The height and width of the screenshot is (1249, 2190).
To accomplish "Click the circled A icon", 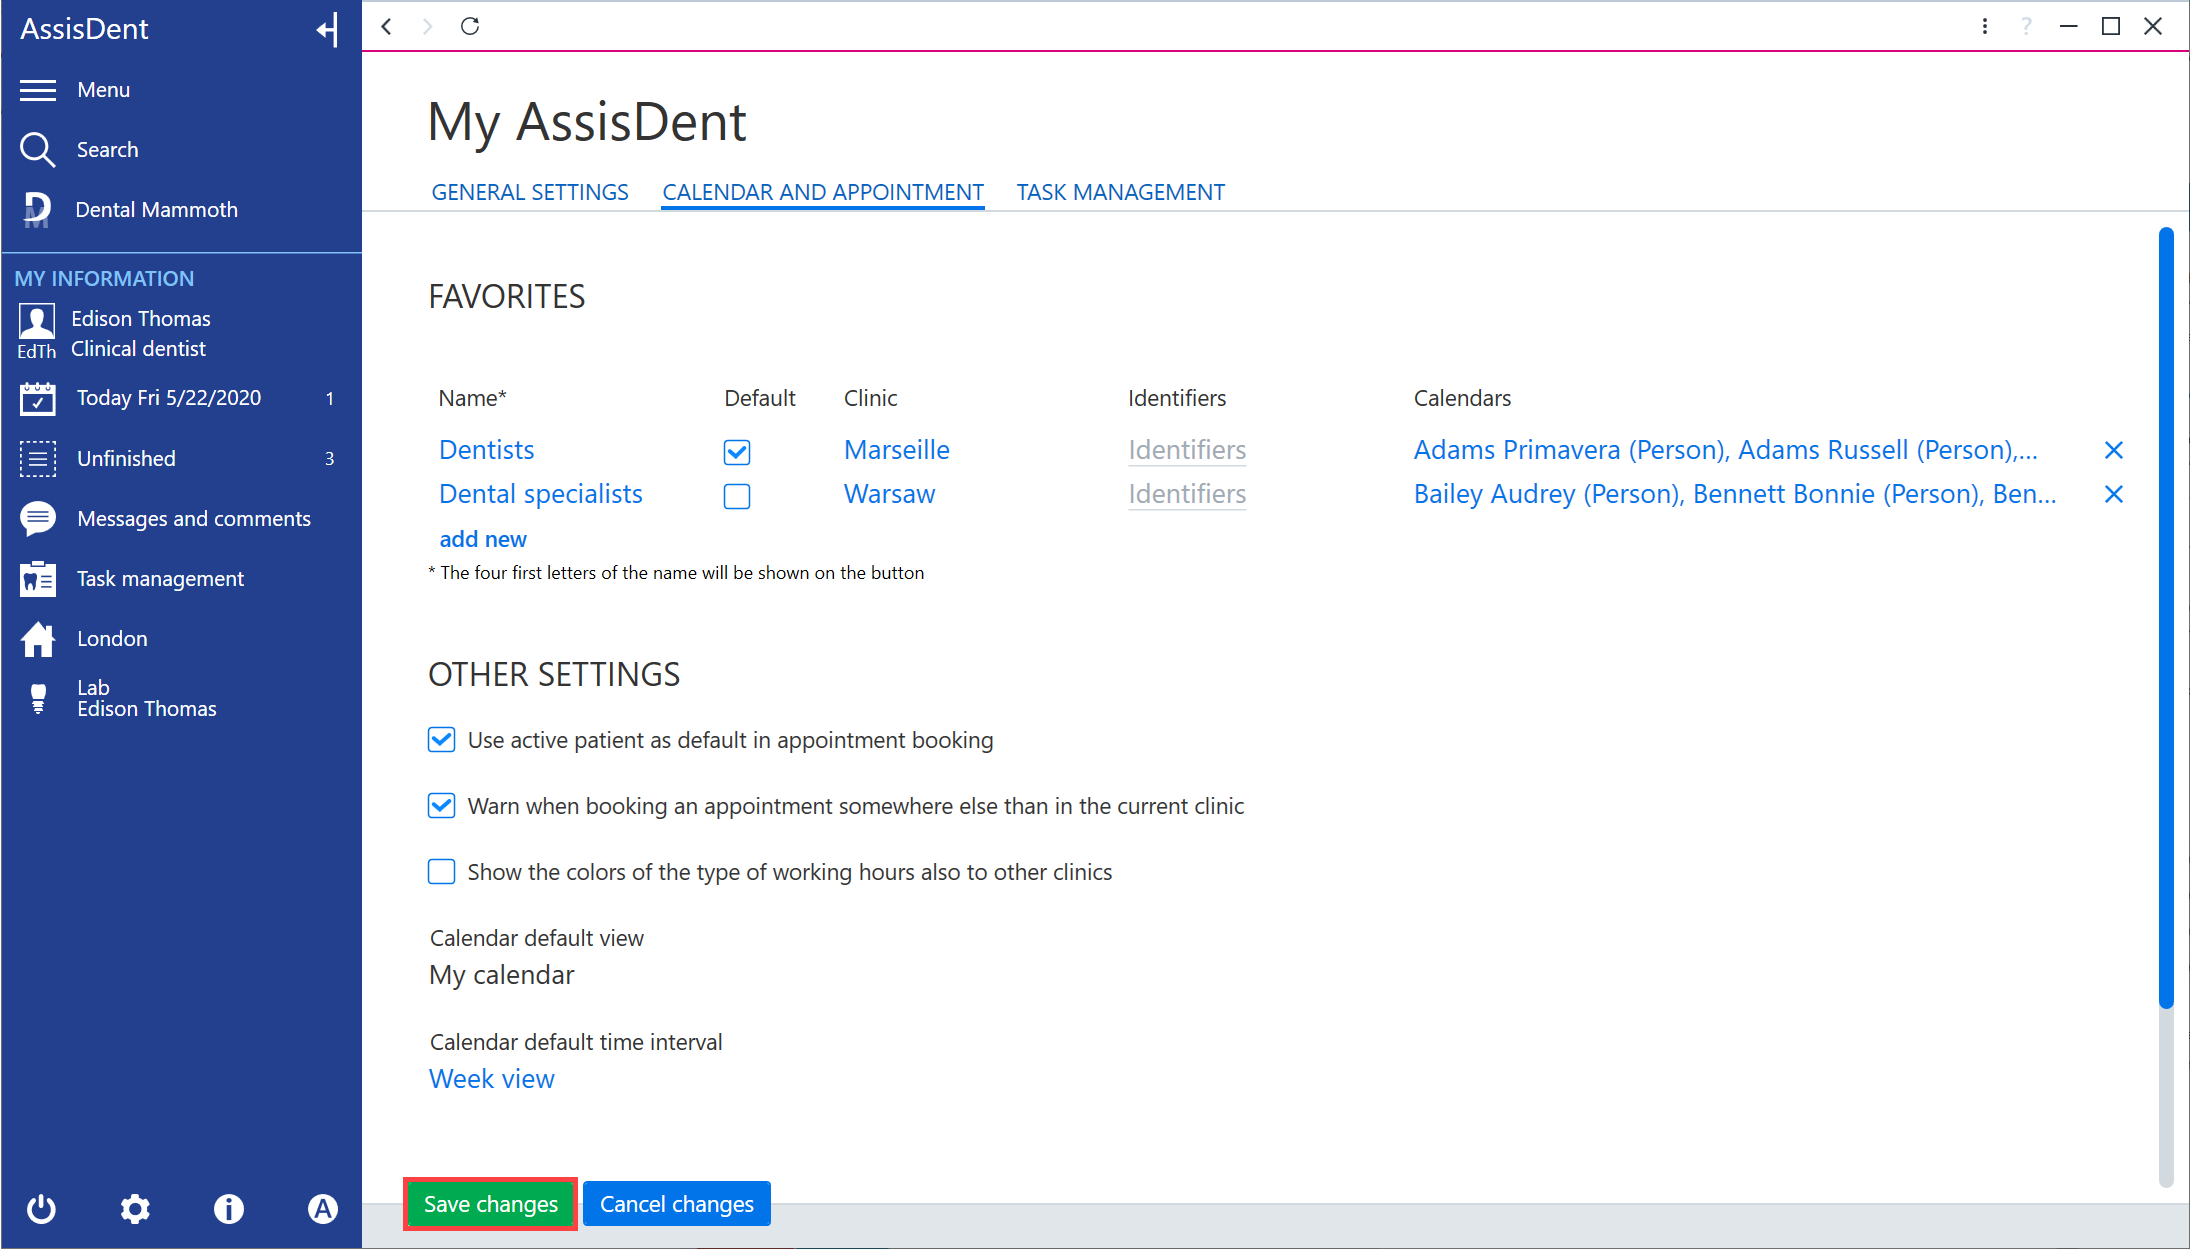I will coord(322,1209).
